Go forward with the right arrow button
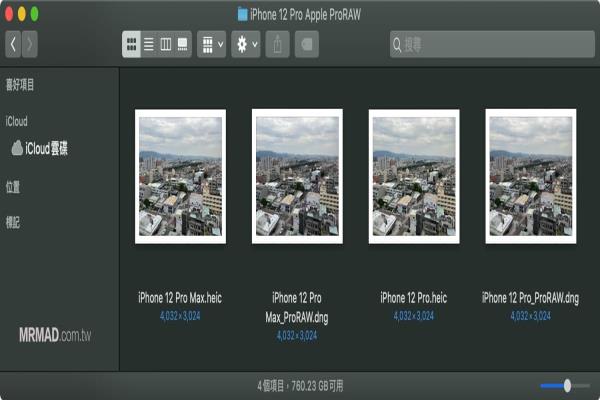Image resolution: width=600 pixels, height=400 pixels. [x=30, y=44]
